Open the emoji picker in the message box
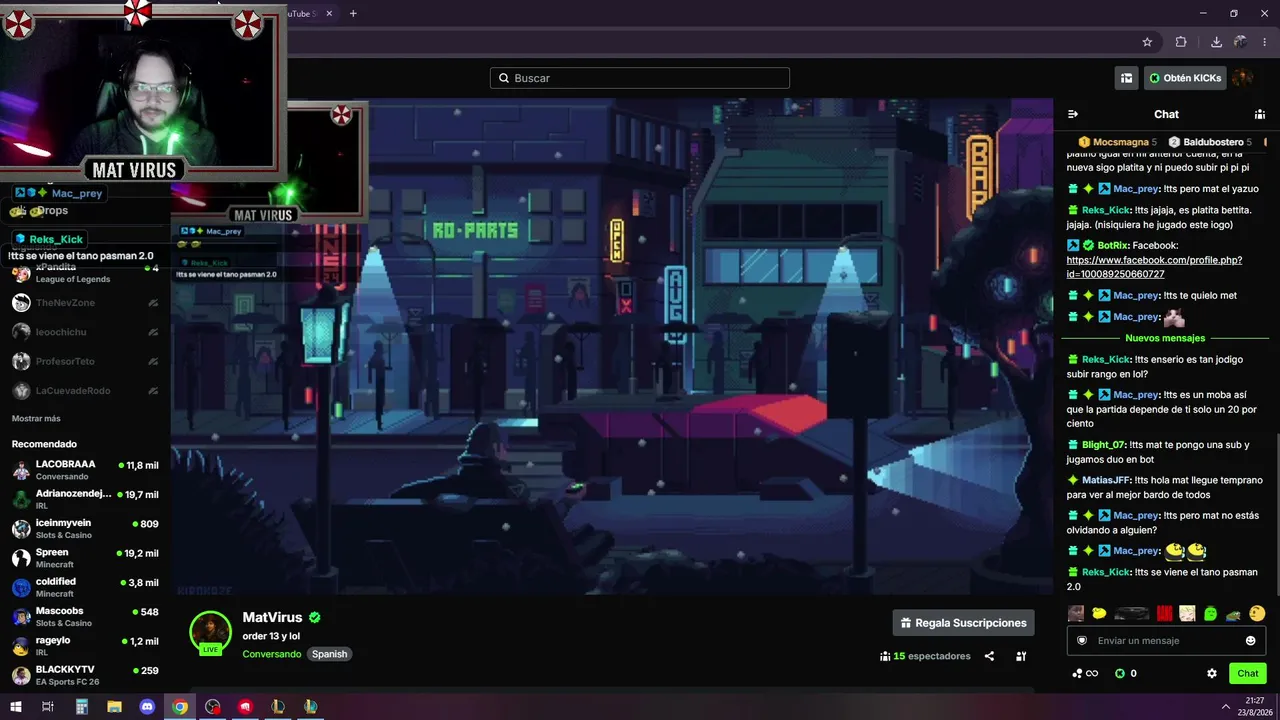This screenshot has height=720, width=1280. click(1250, 641)
